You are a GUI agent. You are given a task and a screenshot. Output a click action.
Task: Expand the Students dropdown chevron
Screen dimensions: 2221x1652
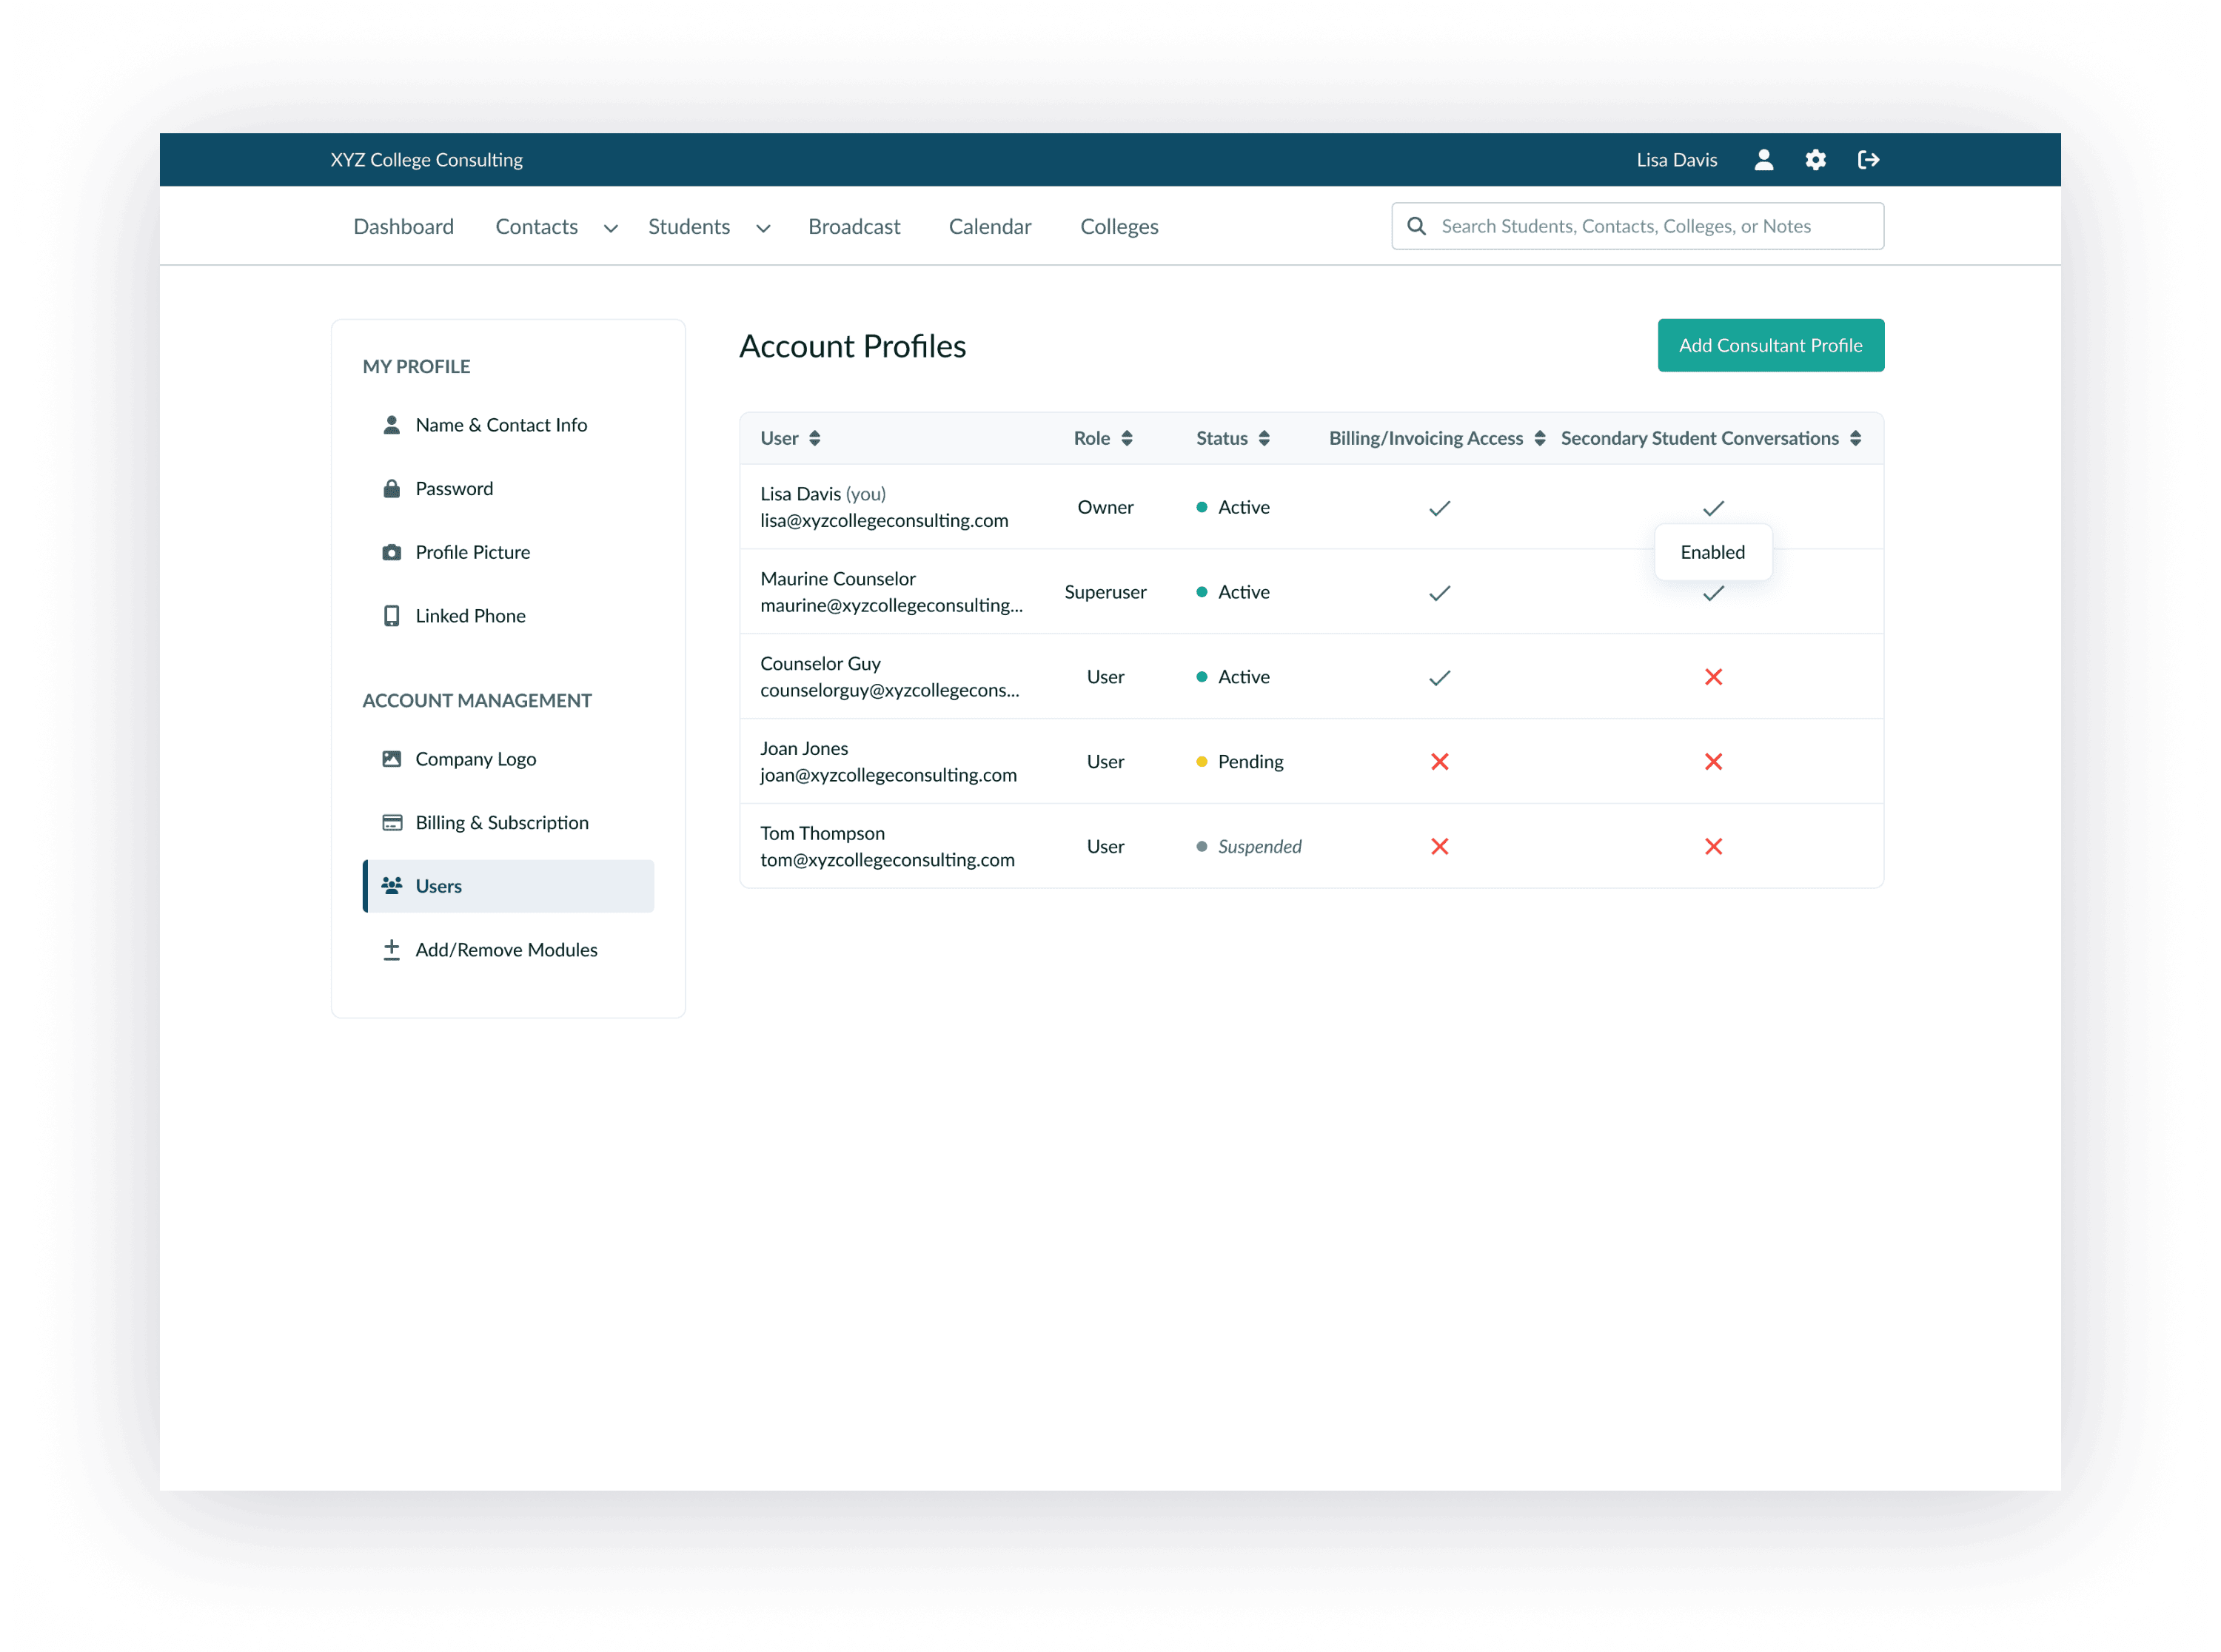763,228
